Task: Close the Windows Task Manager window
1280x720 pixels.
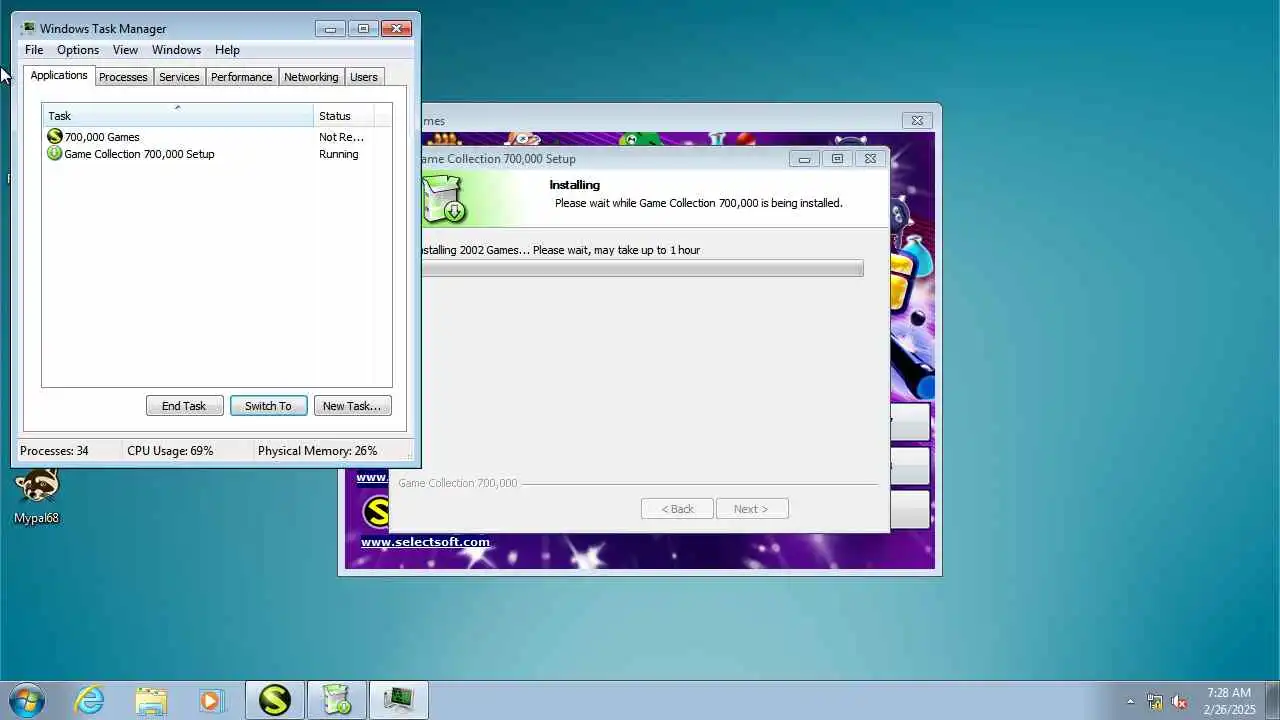Action: click(x=397, y=29)
